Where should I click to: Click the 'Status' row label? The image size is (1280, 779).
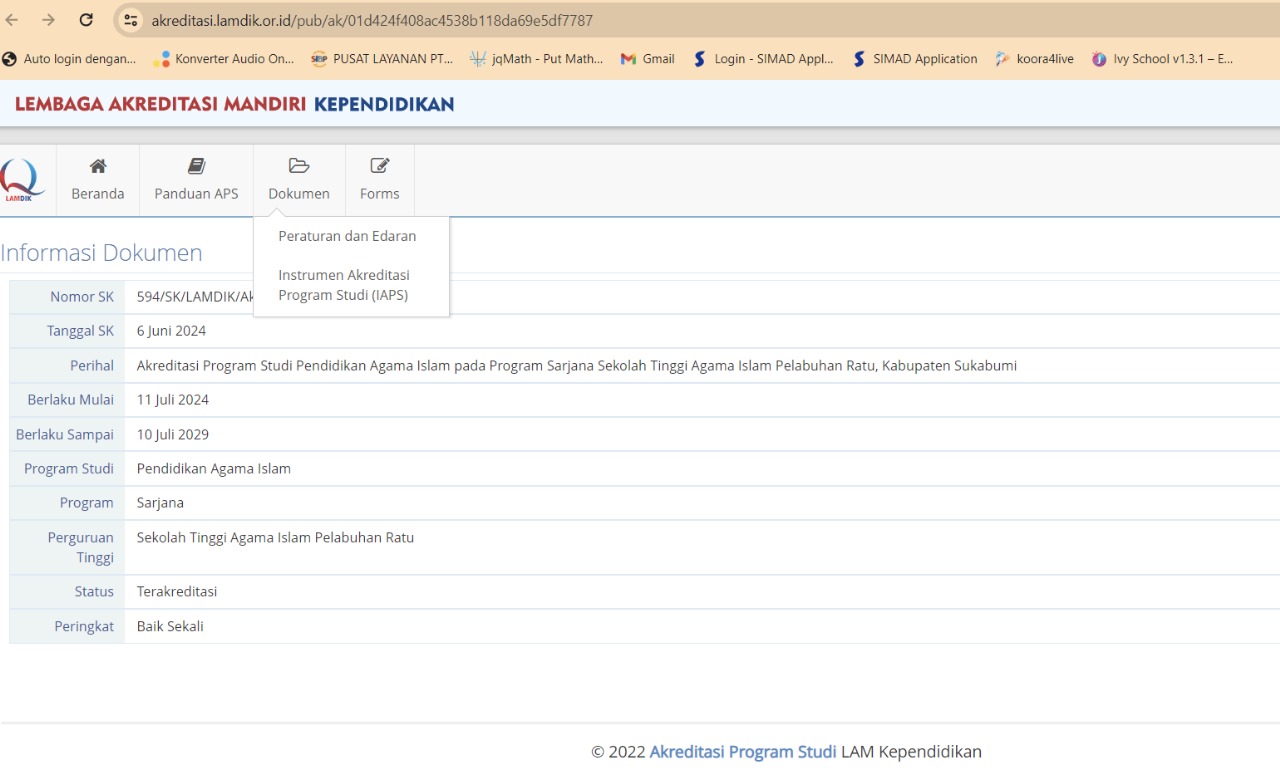[x=94, y=592]
